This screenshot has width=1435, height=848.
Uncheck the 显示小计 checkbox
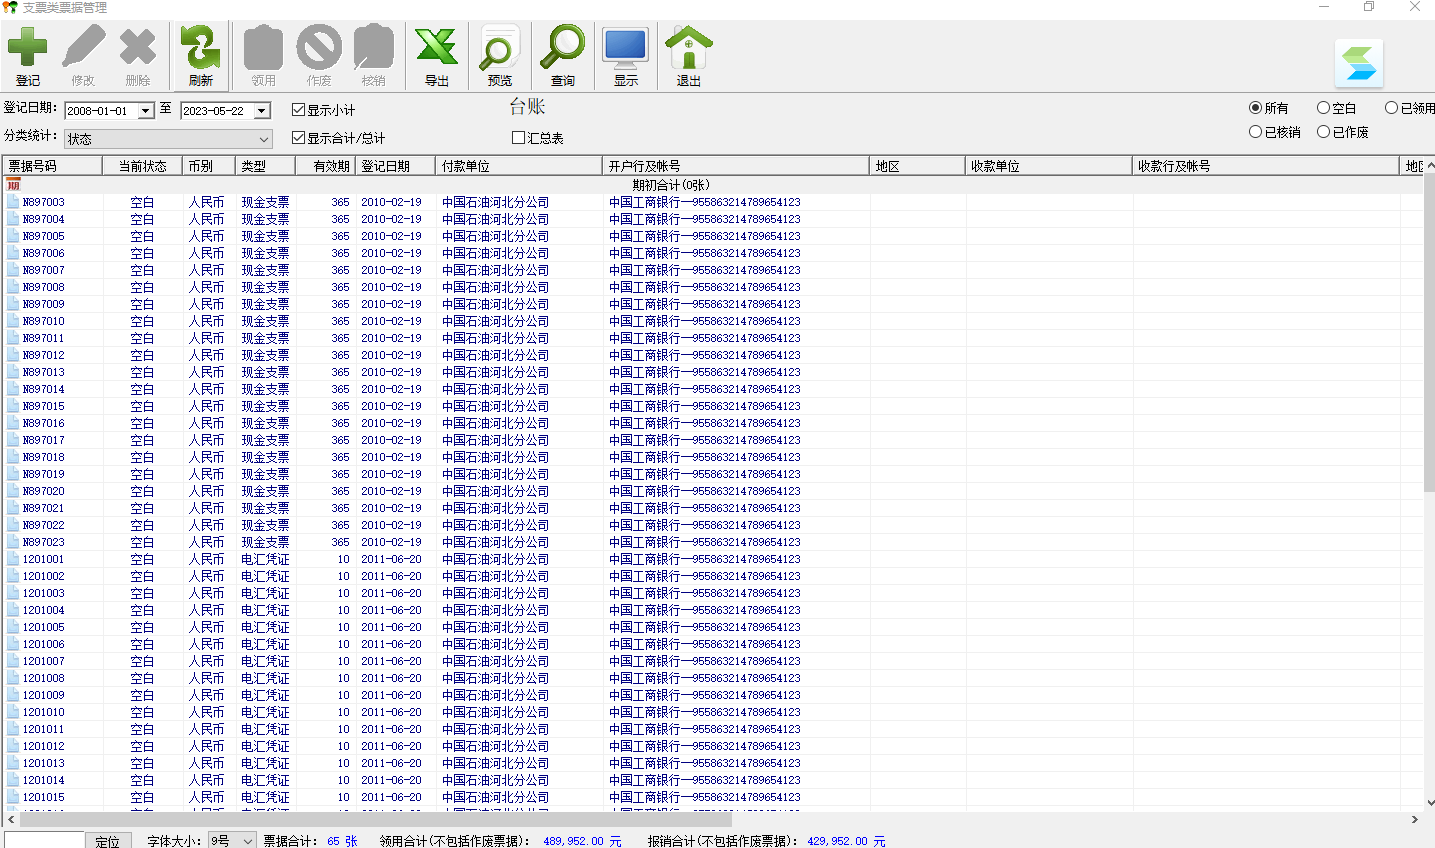click(298, 110)
